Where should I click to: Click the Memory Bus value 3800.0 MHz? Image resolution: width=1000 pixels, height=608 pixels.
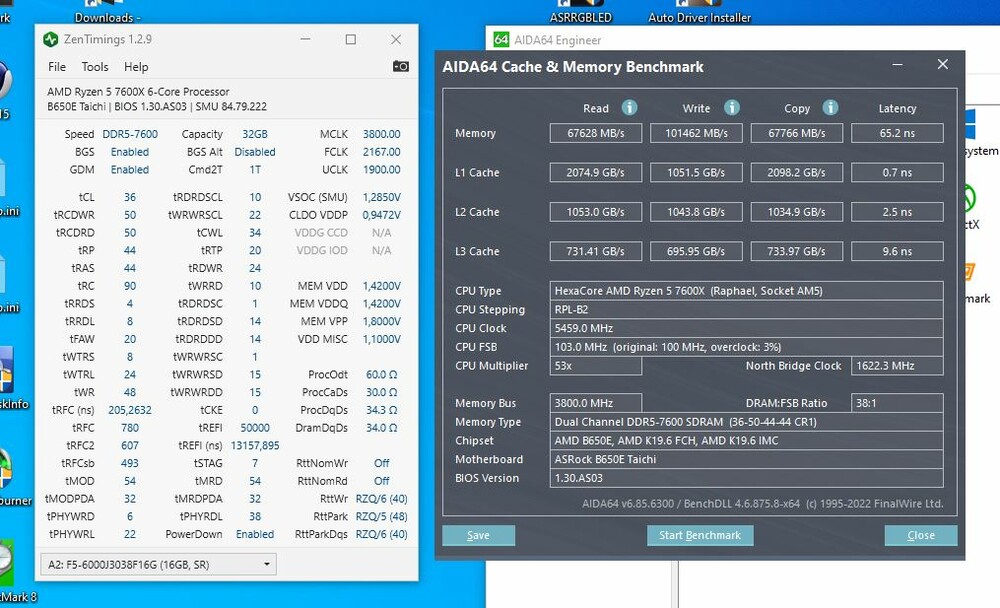(x=596, y=403)
